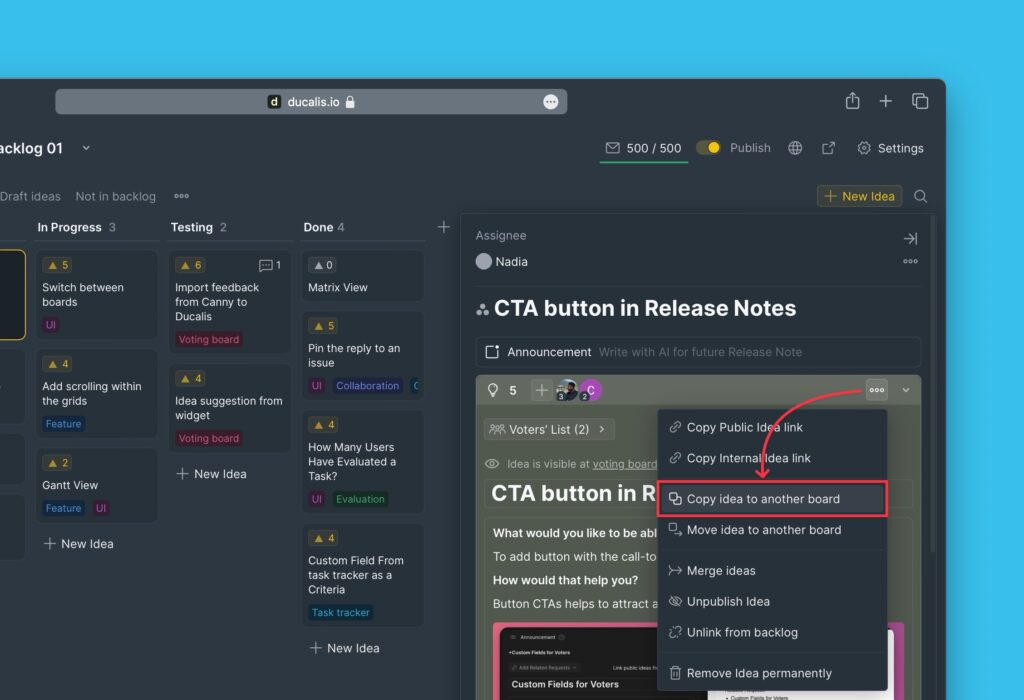
Task: Add a voter with the plus icon
Action: click(541, 390)
